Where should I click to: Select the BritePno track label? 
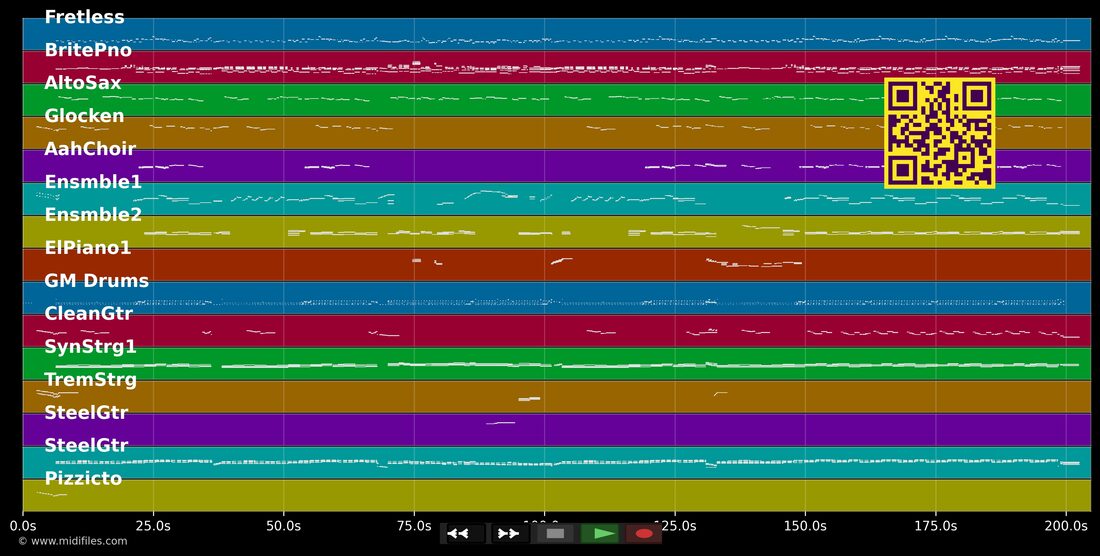pyautogui.click(x=88, y=50)
